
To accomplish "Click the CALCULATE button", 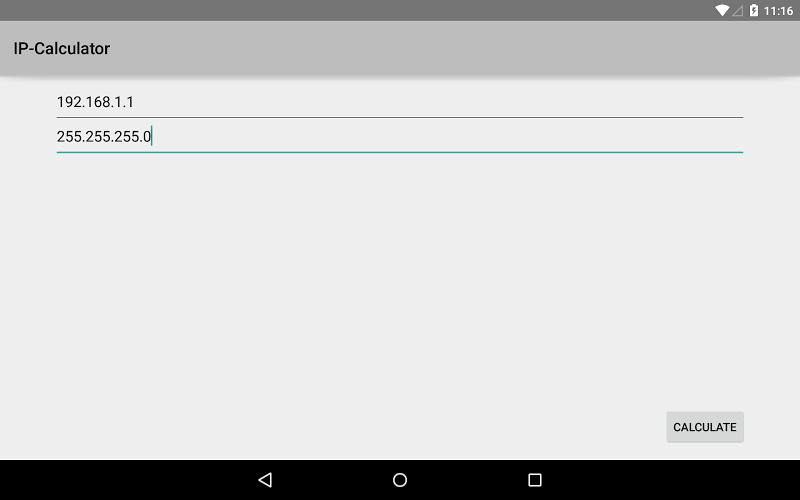I will [705, 427].
